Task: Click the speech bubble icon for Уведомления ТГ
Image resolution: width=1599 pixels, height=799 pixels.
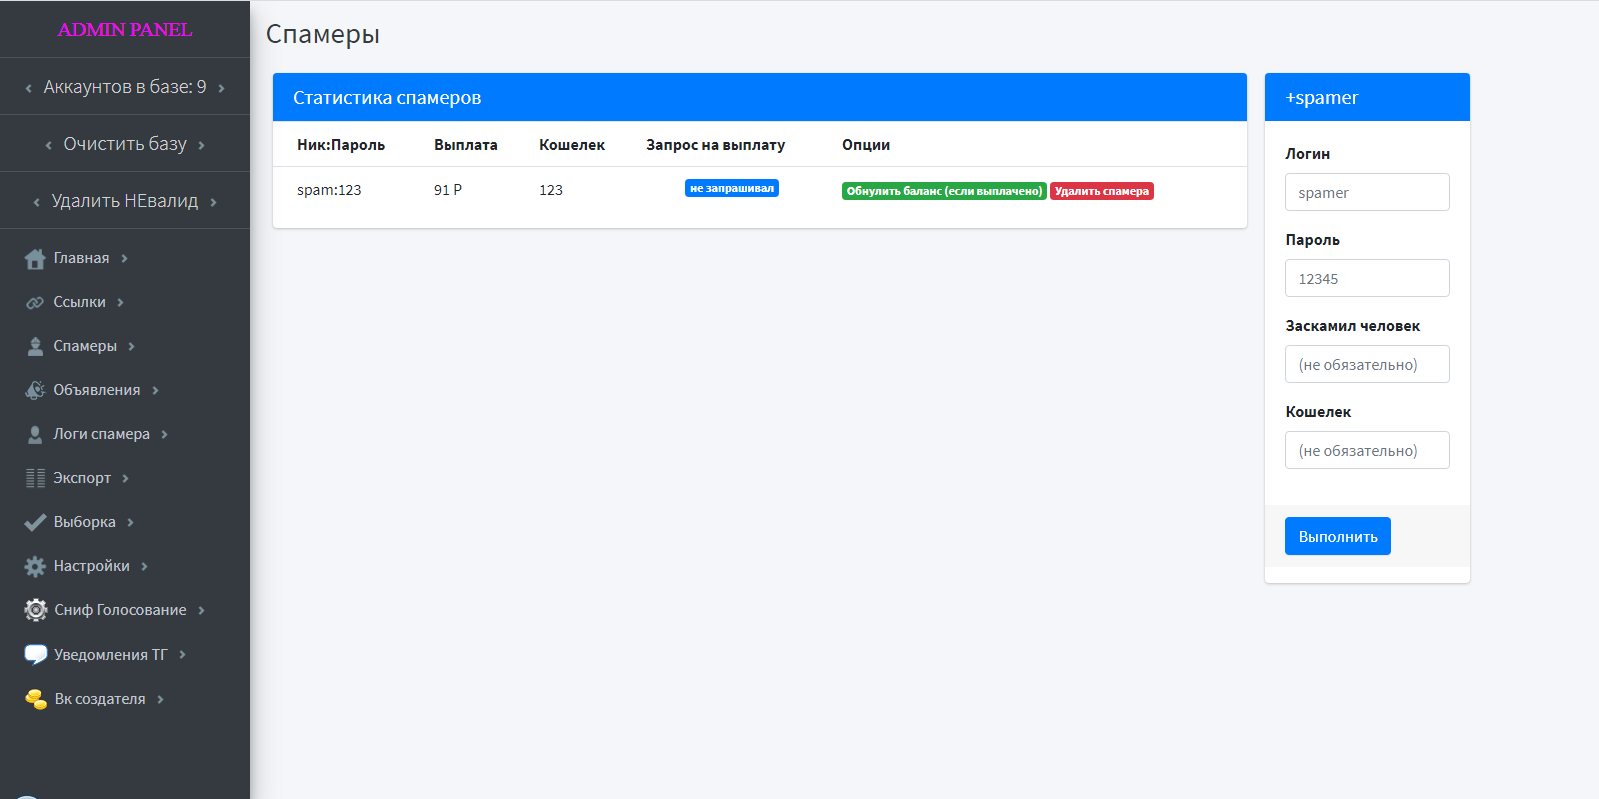Action: [35, 655]
